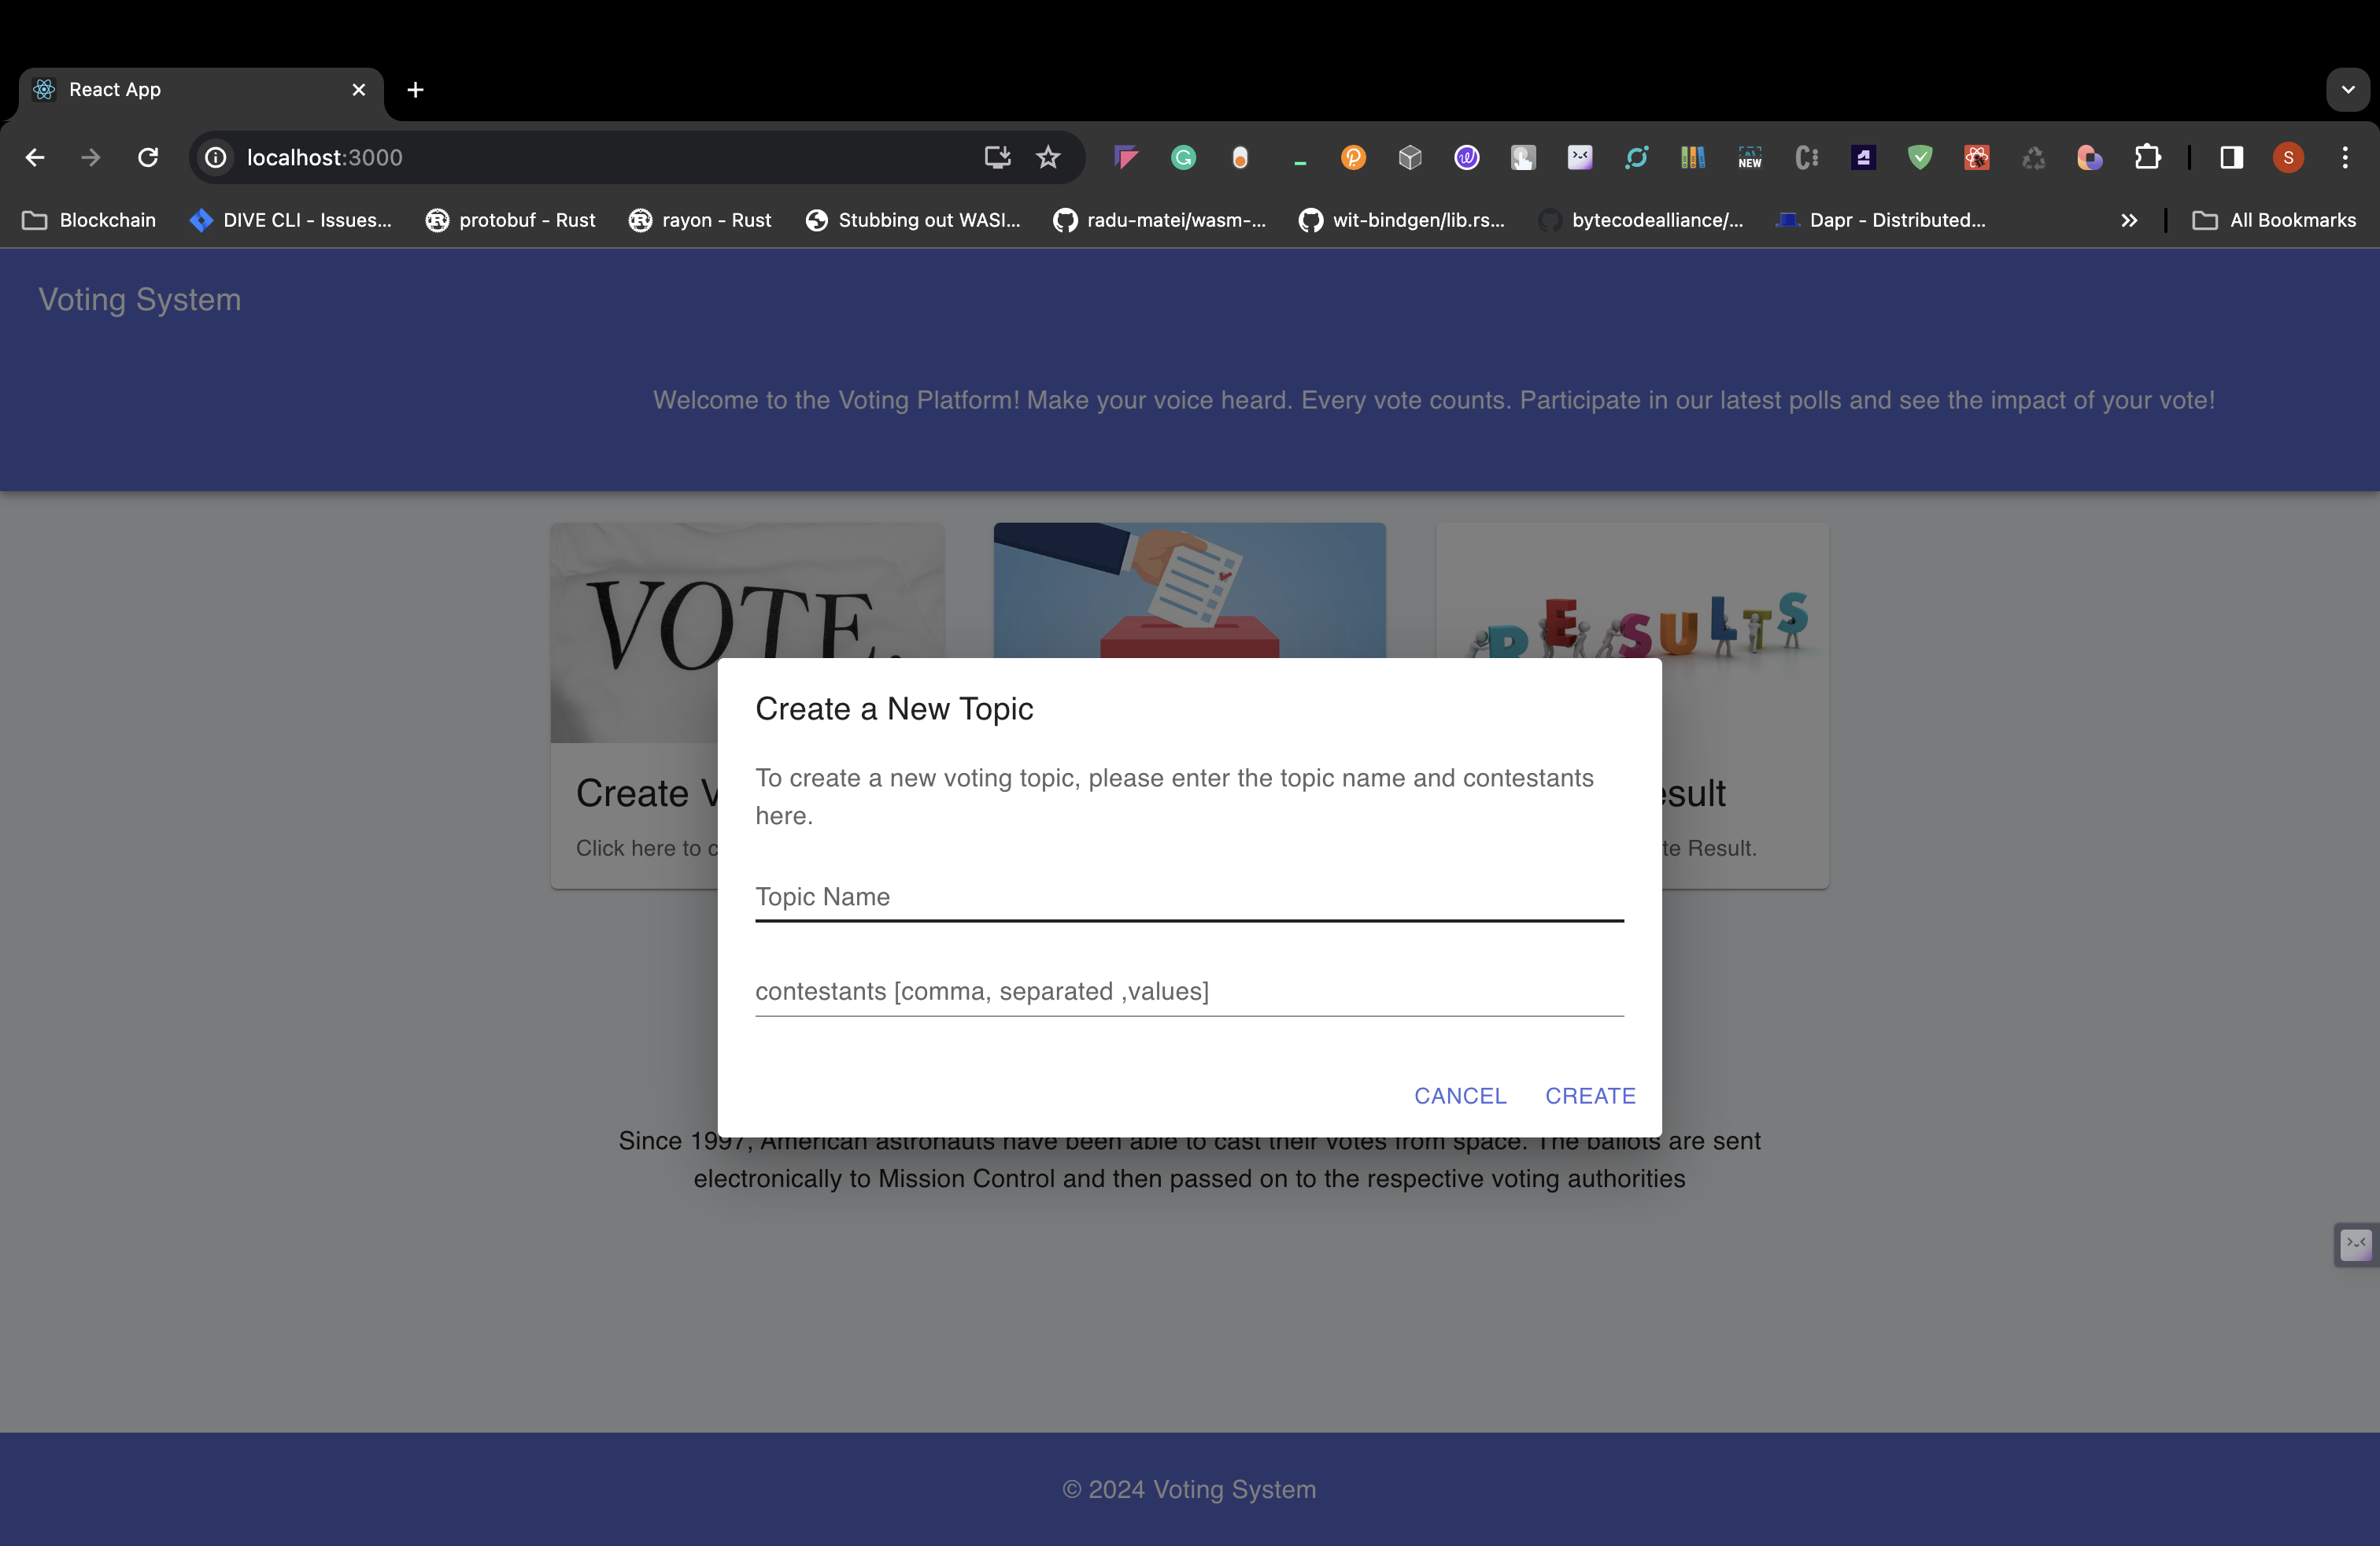Click the green shield extension icon
Image resolution: width=2380 pixels, height=1546 pixels.
coord(1919,157)
